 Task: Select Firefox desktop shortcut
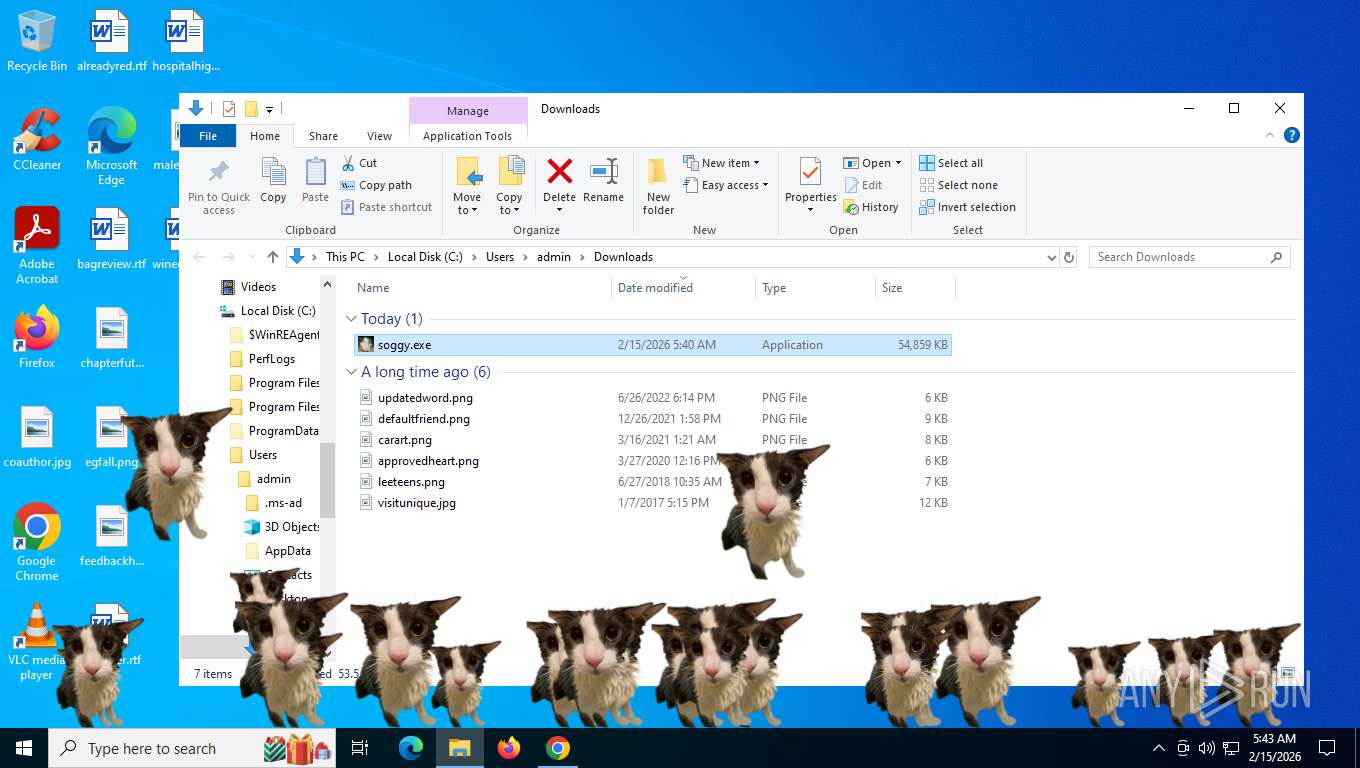(37, 338)
